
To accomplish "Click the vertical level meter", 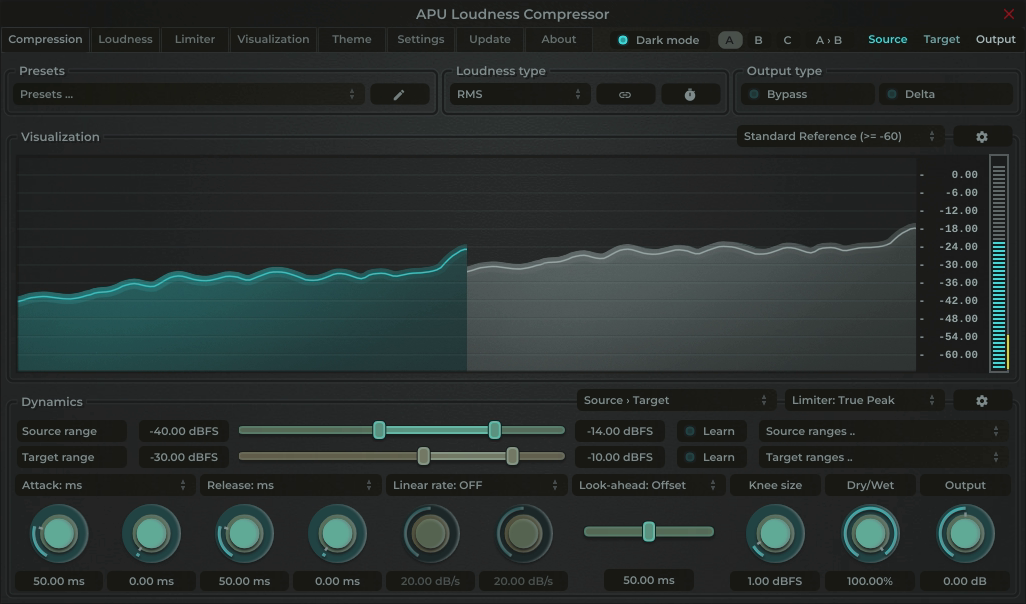I will click(999, 264).
